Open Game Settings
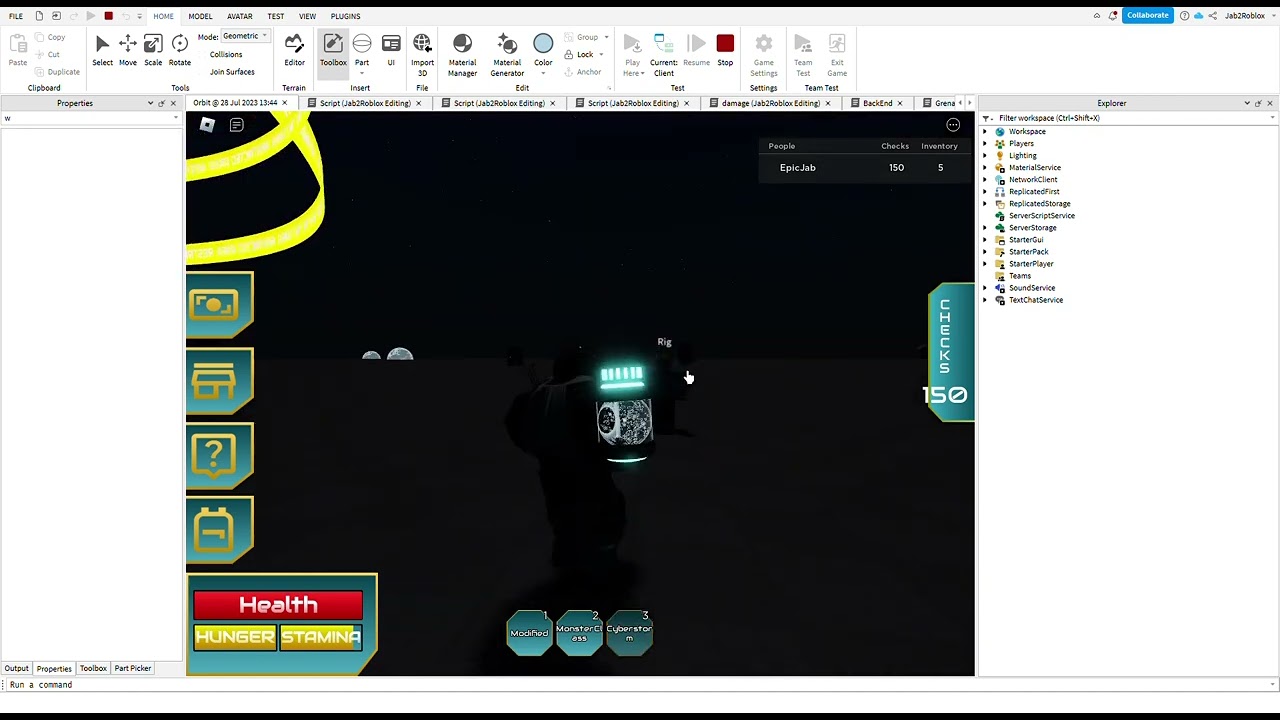 tap(764, 54)
